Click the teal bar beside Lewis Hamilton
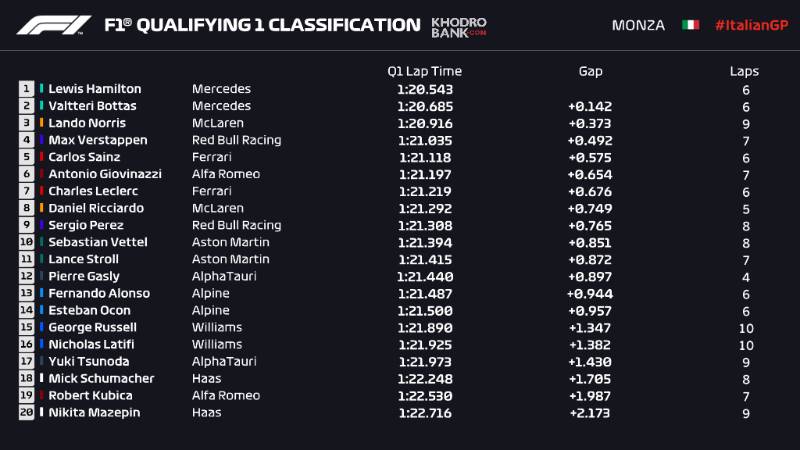 point(42,89)
